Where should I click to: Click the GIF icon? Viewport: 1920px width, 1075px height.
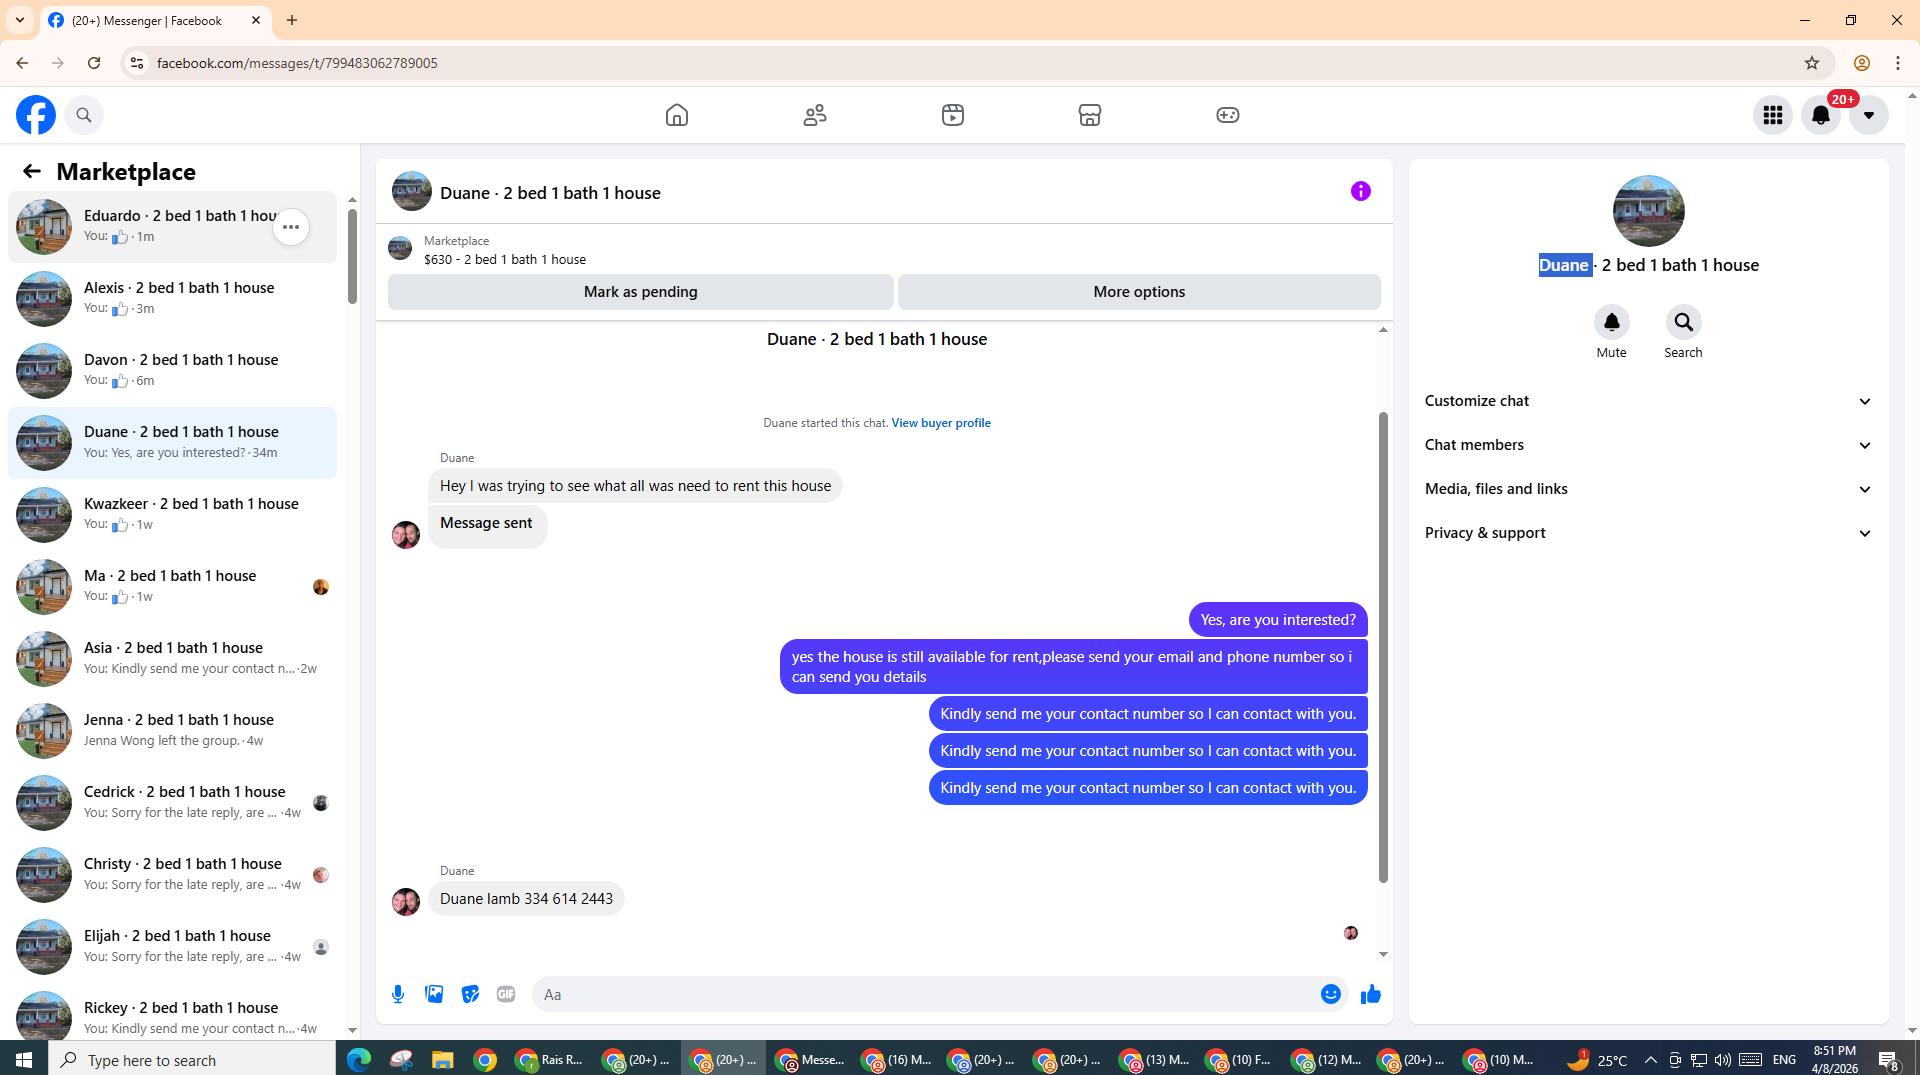click(506, 994)
